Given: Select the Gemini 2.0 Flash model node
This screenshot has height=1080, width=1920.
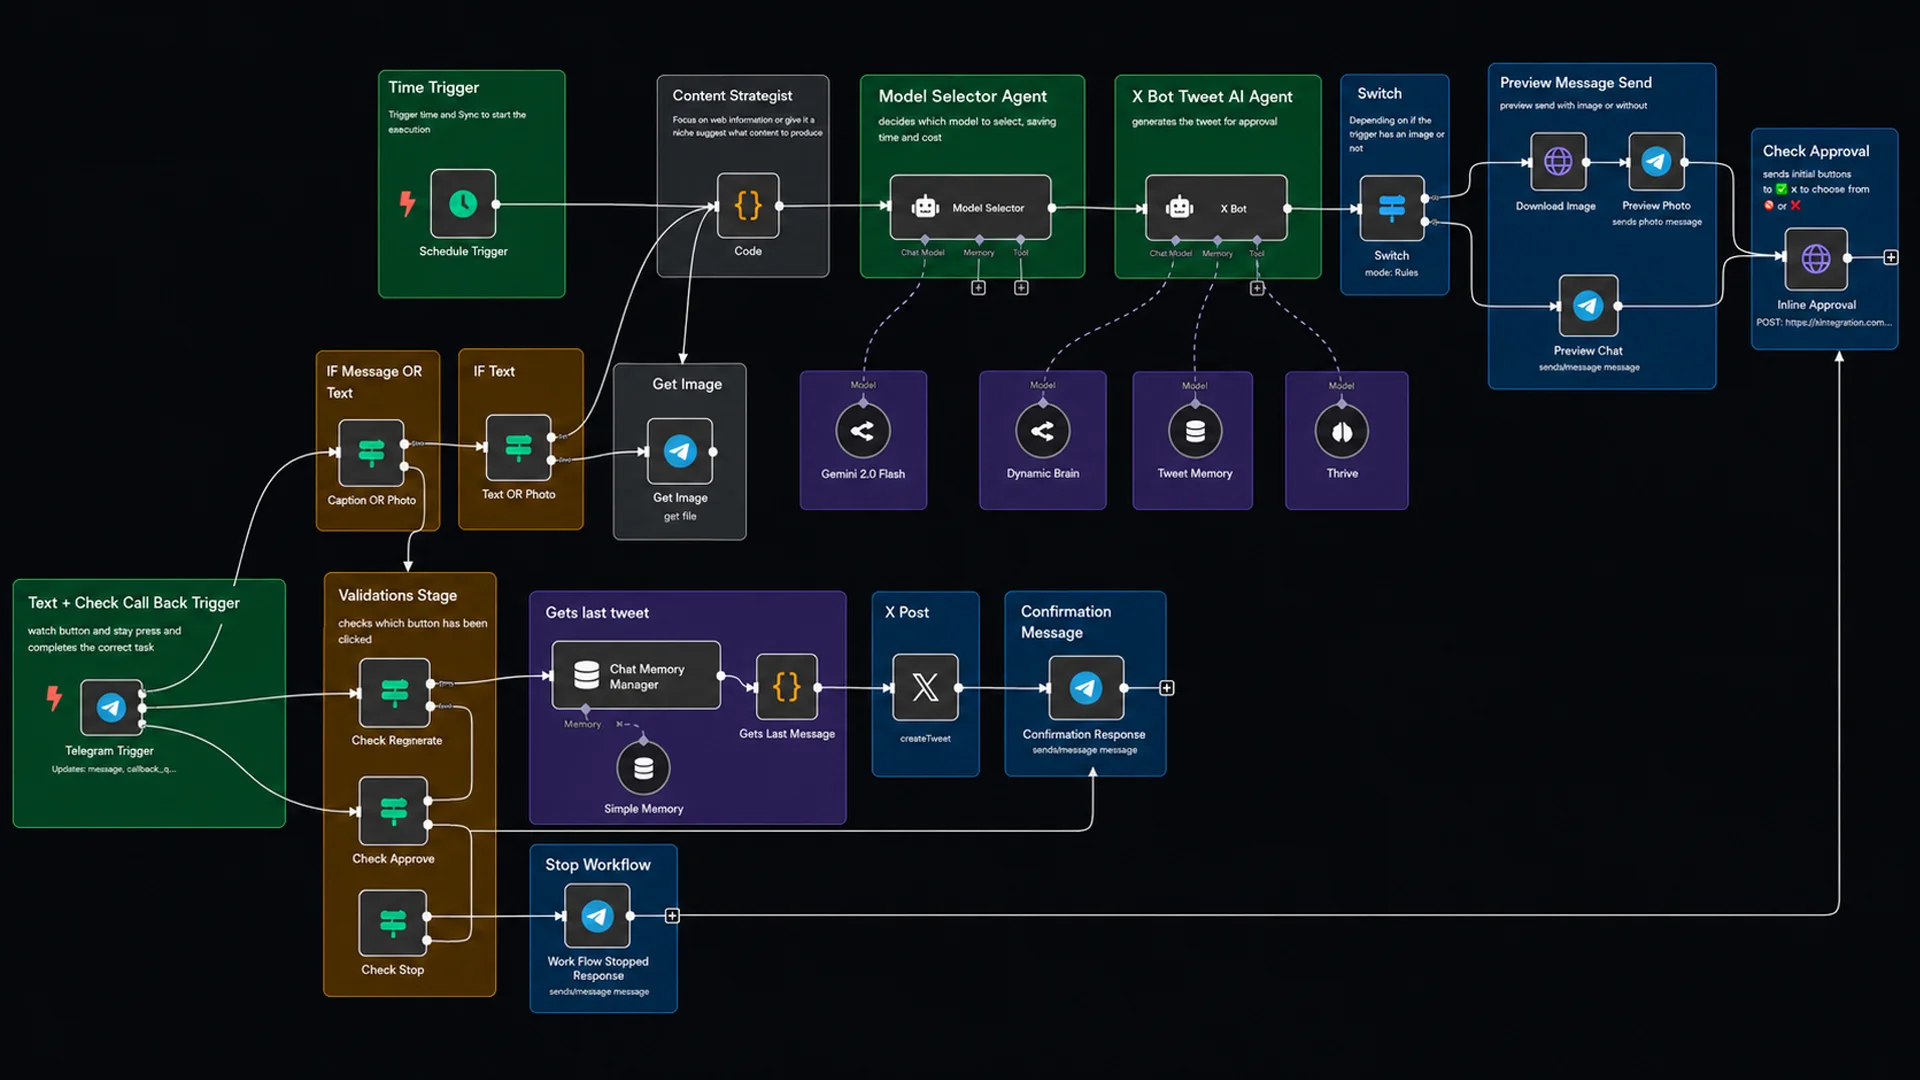Looking at the screenshot, I should pyautogui.click(x=863, y=431).
